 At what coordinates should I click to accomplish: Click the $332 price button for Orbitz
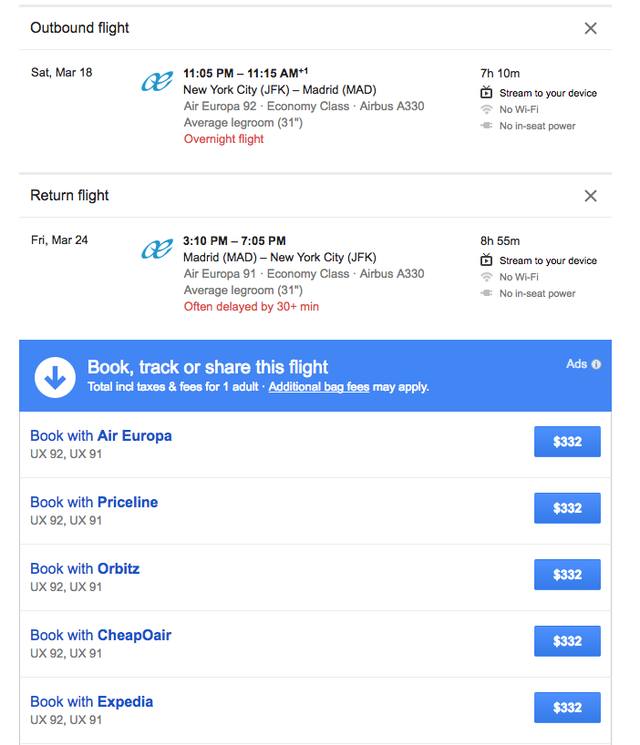[567, 575]
